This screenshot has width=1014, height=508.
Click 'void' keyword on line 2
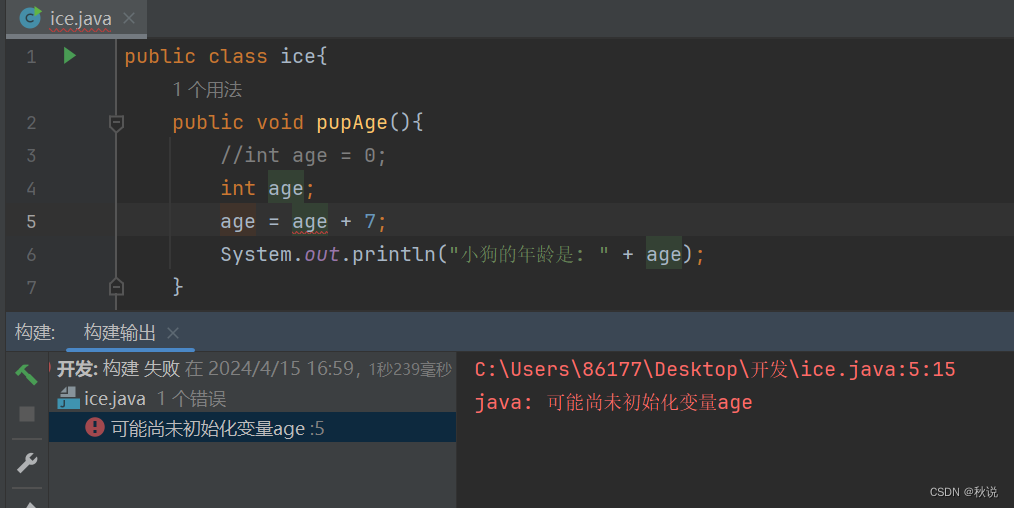280,123
